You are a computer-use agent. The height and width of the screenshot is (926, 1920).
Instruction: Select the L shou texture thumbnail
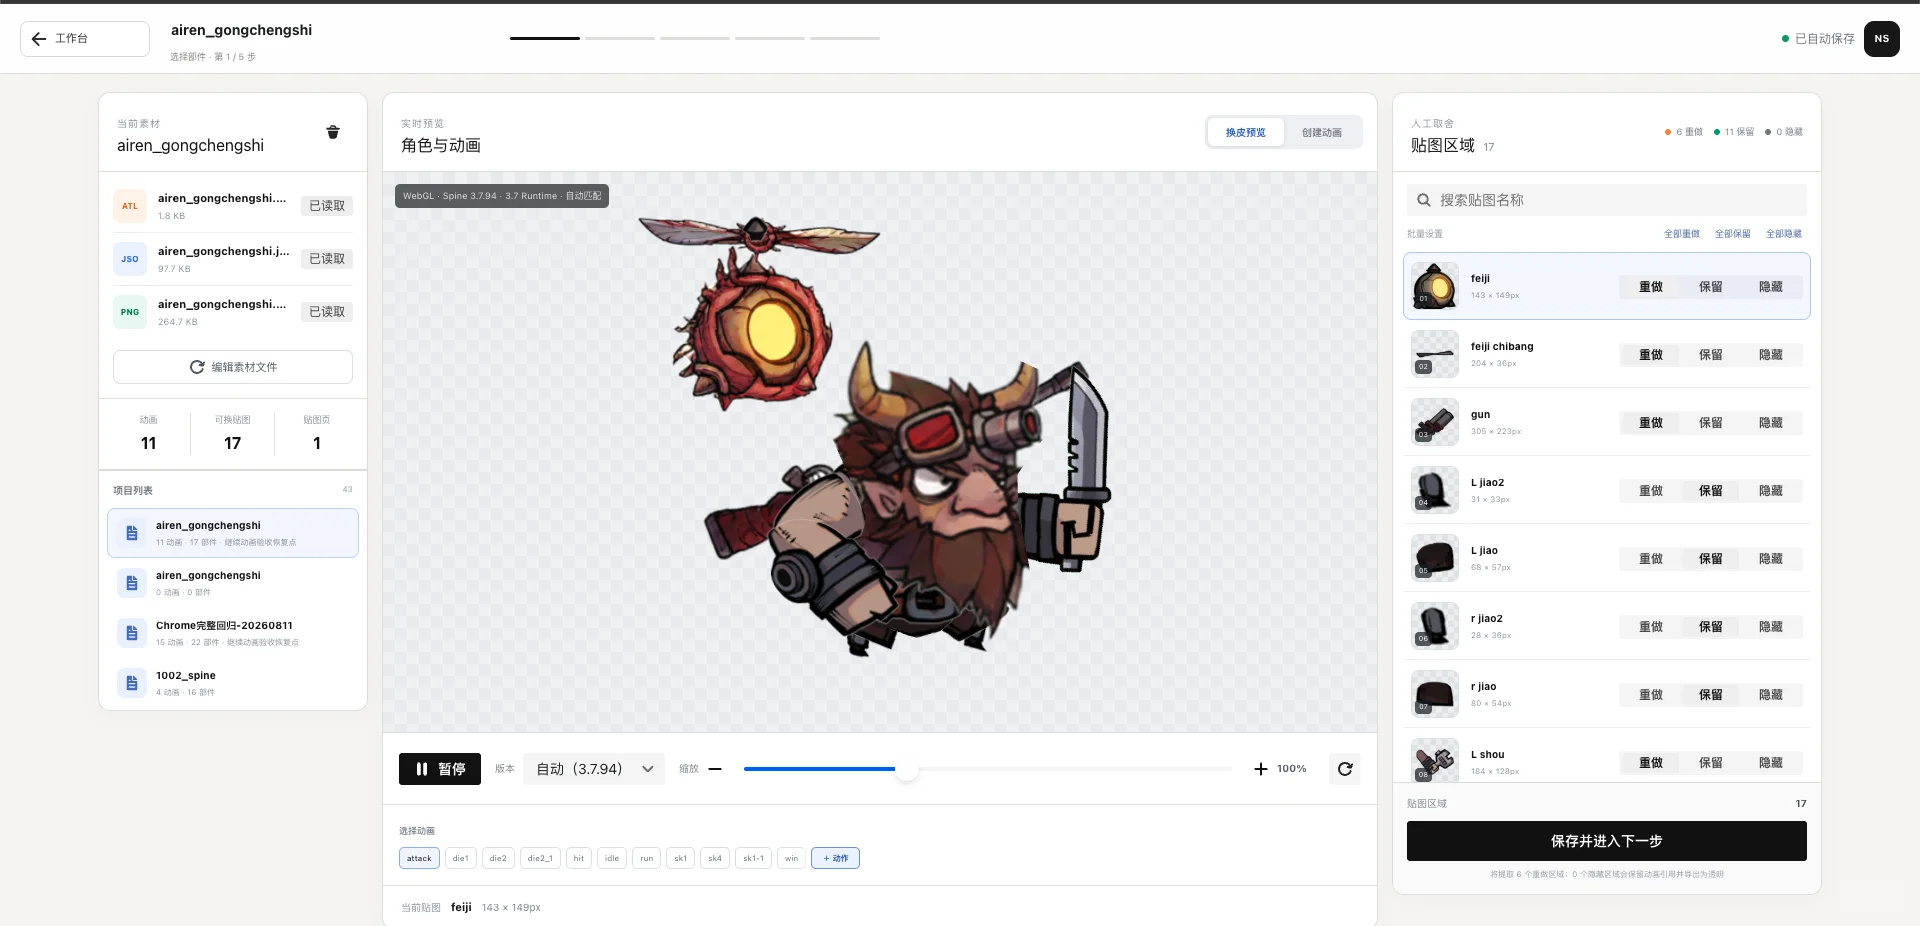tap(1435, 760)
